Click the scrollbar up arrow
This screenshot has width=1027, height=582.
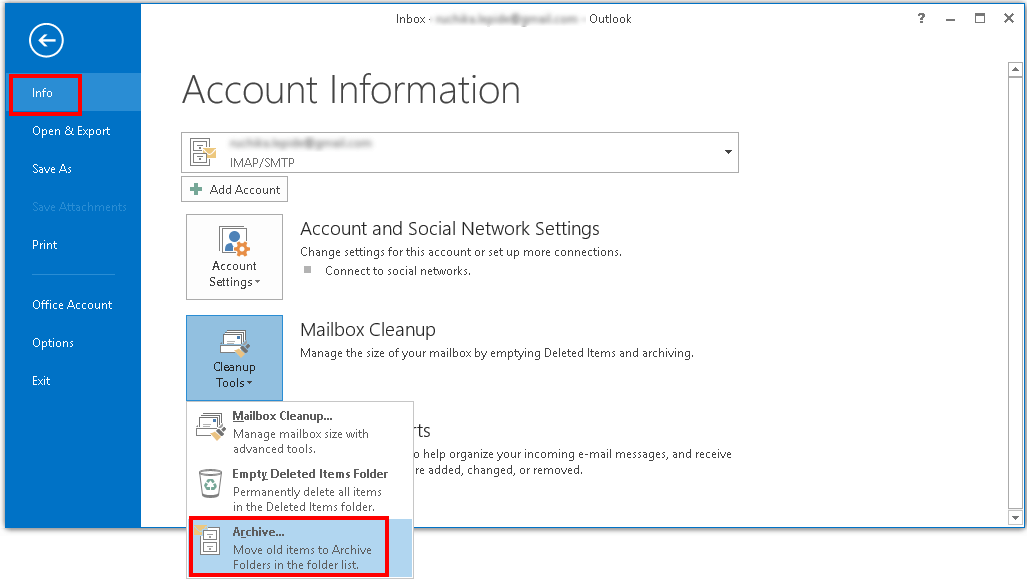[1015, 69]
